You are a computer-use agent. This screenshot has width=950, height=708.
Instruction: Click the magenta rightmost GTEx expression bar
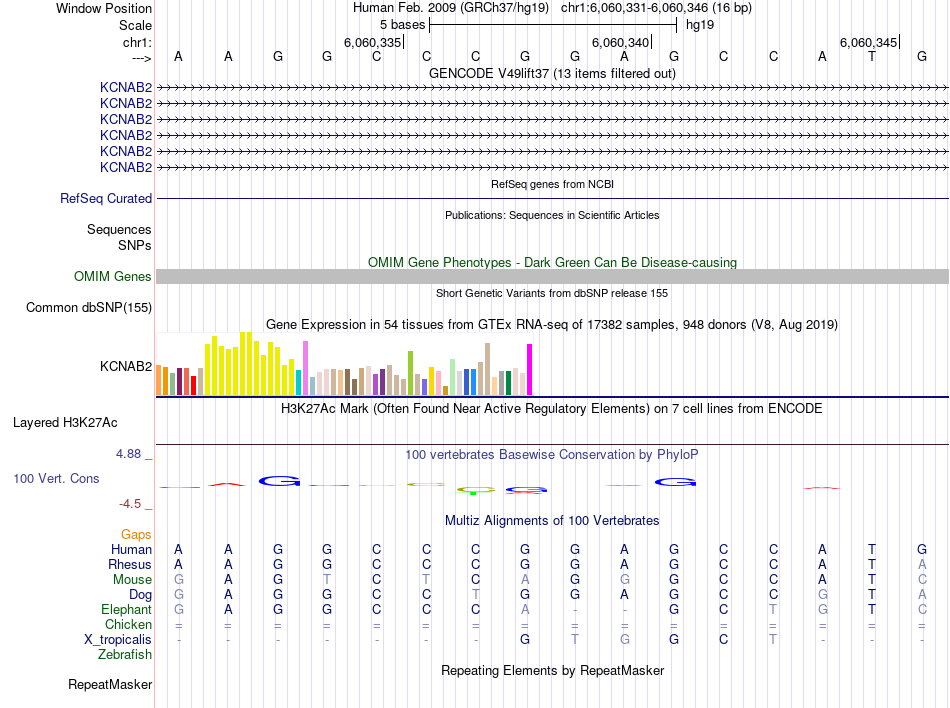[x=530, y=369]
